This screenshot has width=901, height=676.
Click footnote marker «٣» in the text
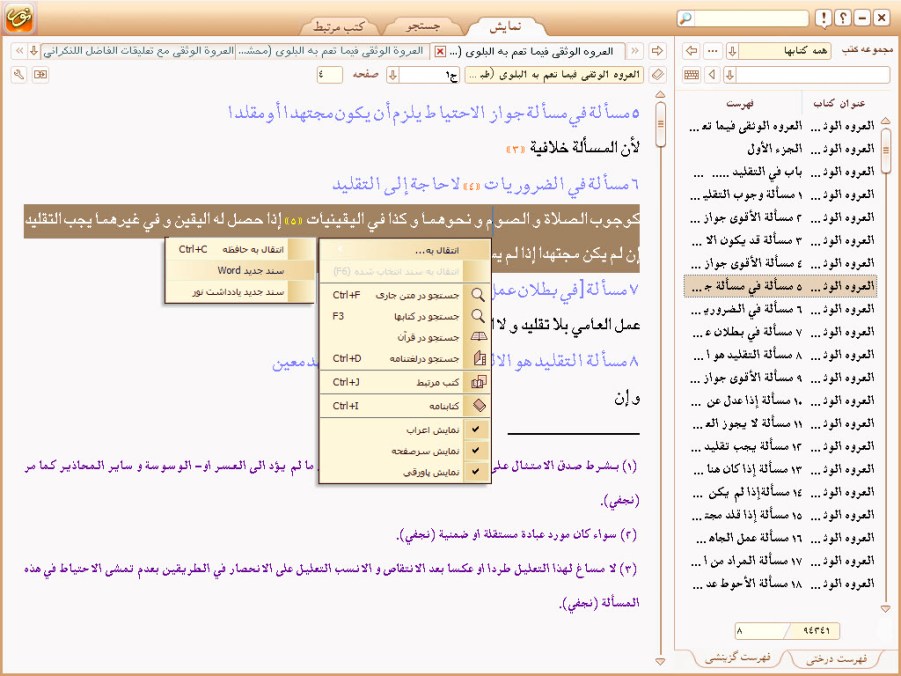[x=515, y=149]
